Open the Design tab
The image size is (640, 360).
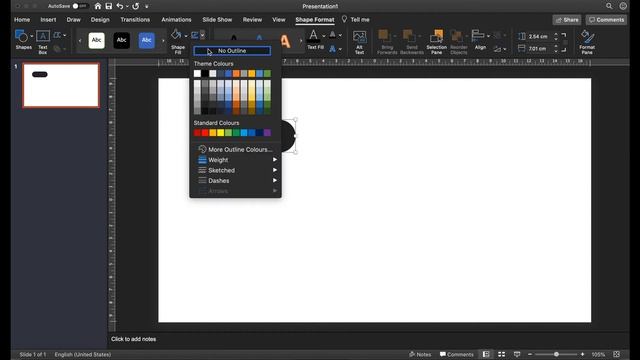coord(100,20)
